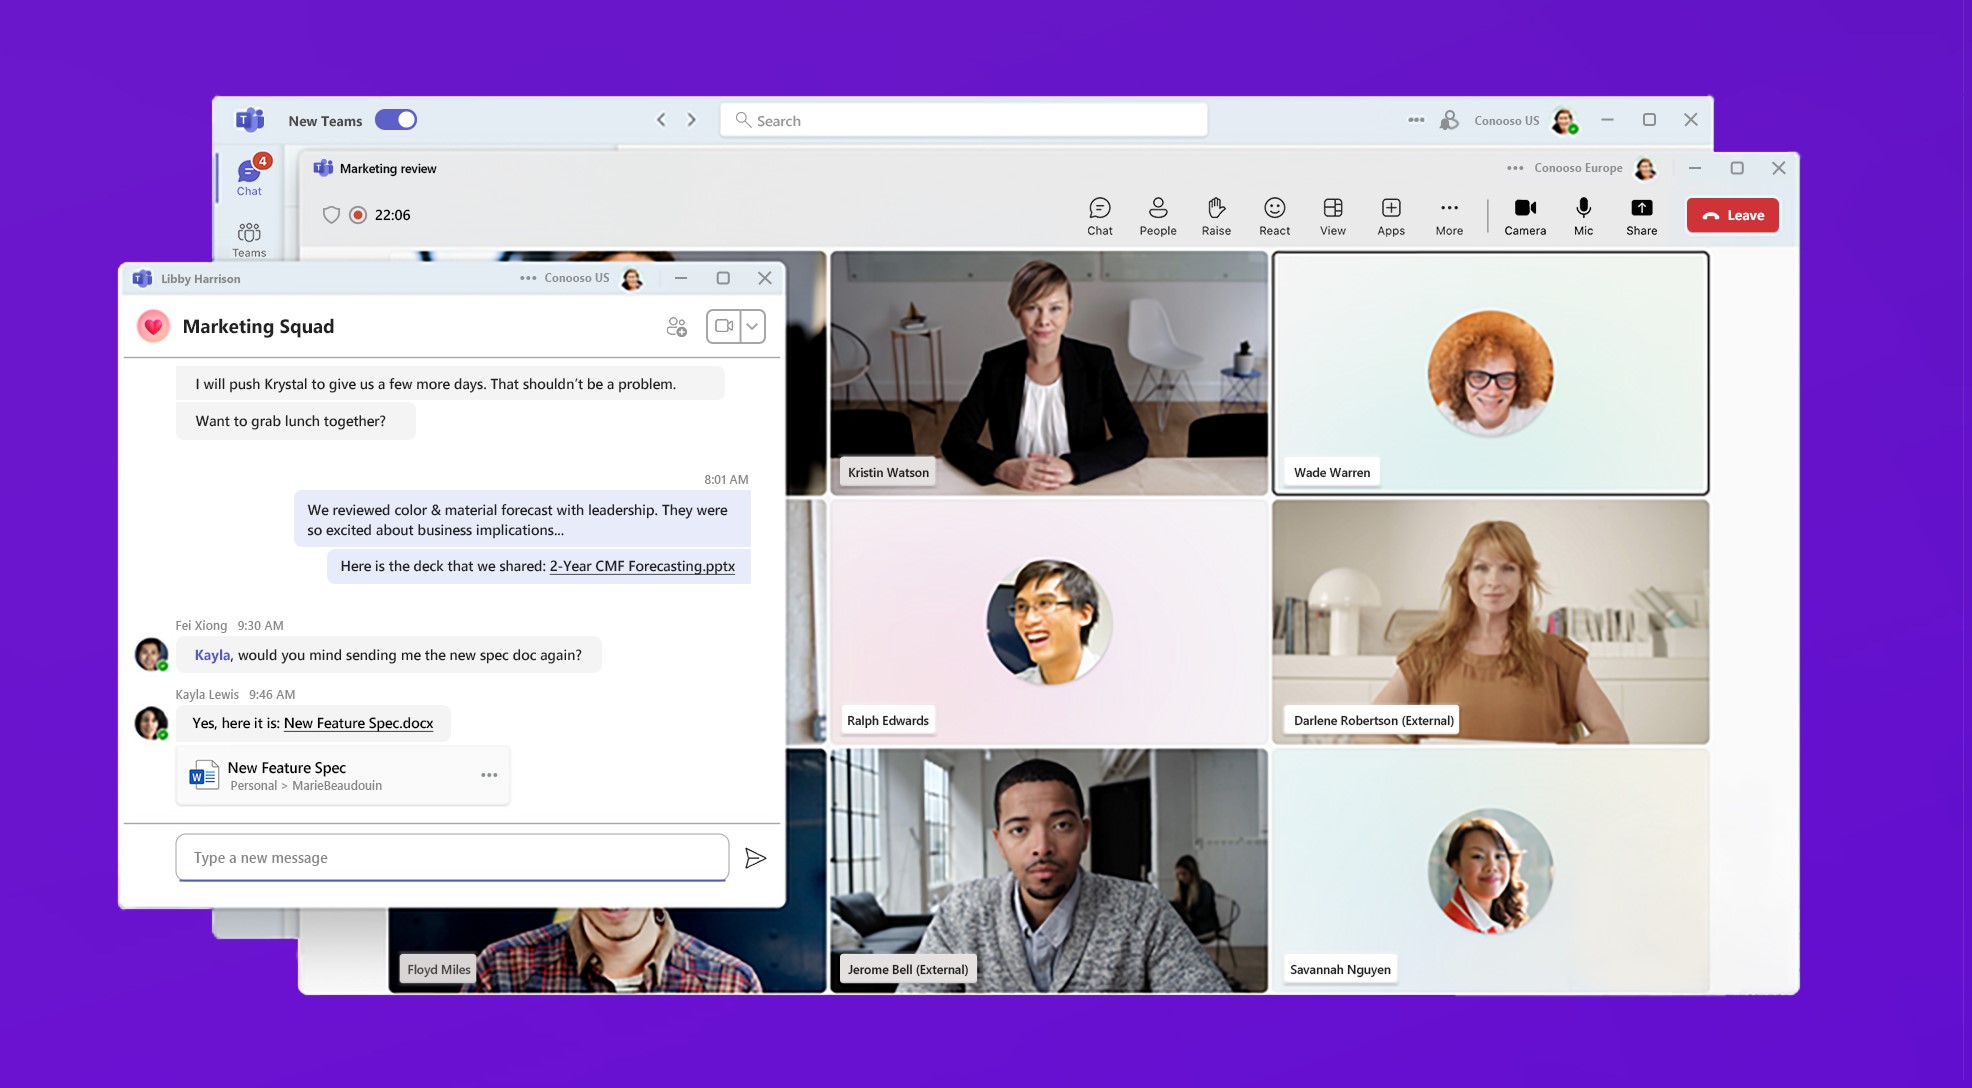Click the Type a new message field
This screenshot has height=1088, width=1972.
coord(452,857)
